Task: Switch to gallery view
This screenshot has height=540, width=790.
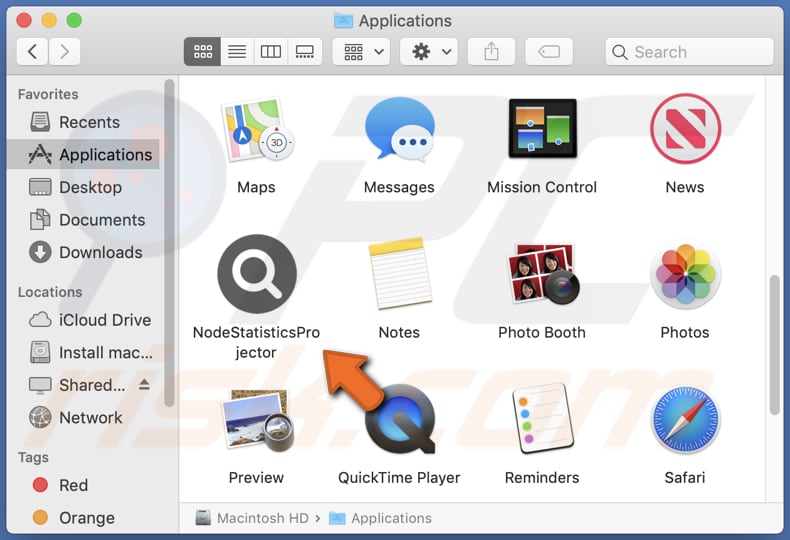Action: [x=304, y=51]
